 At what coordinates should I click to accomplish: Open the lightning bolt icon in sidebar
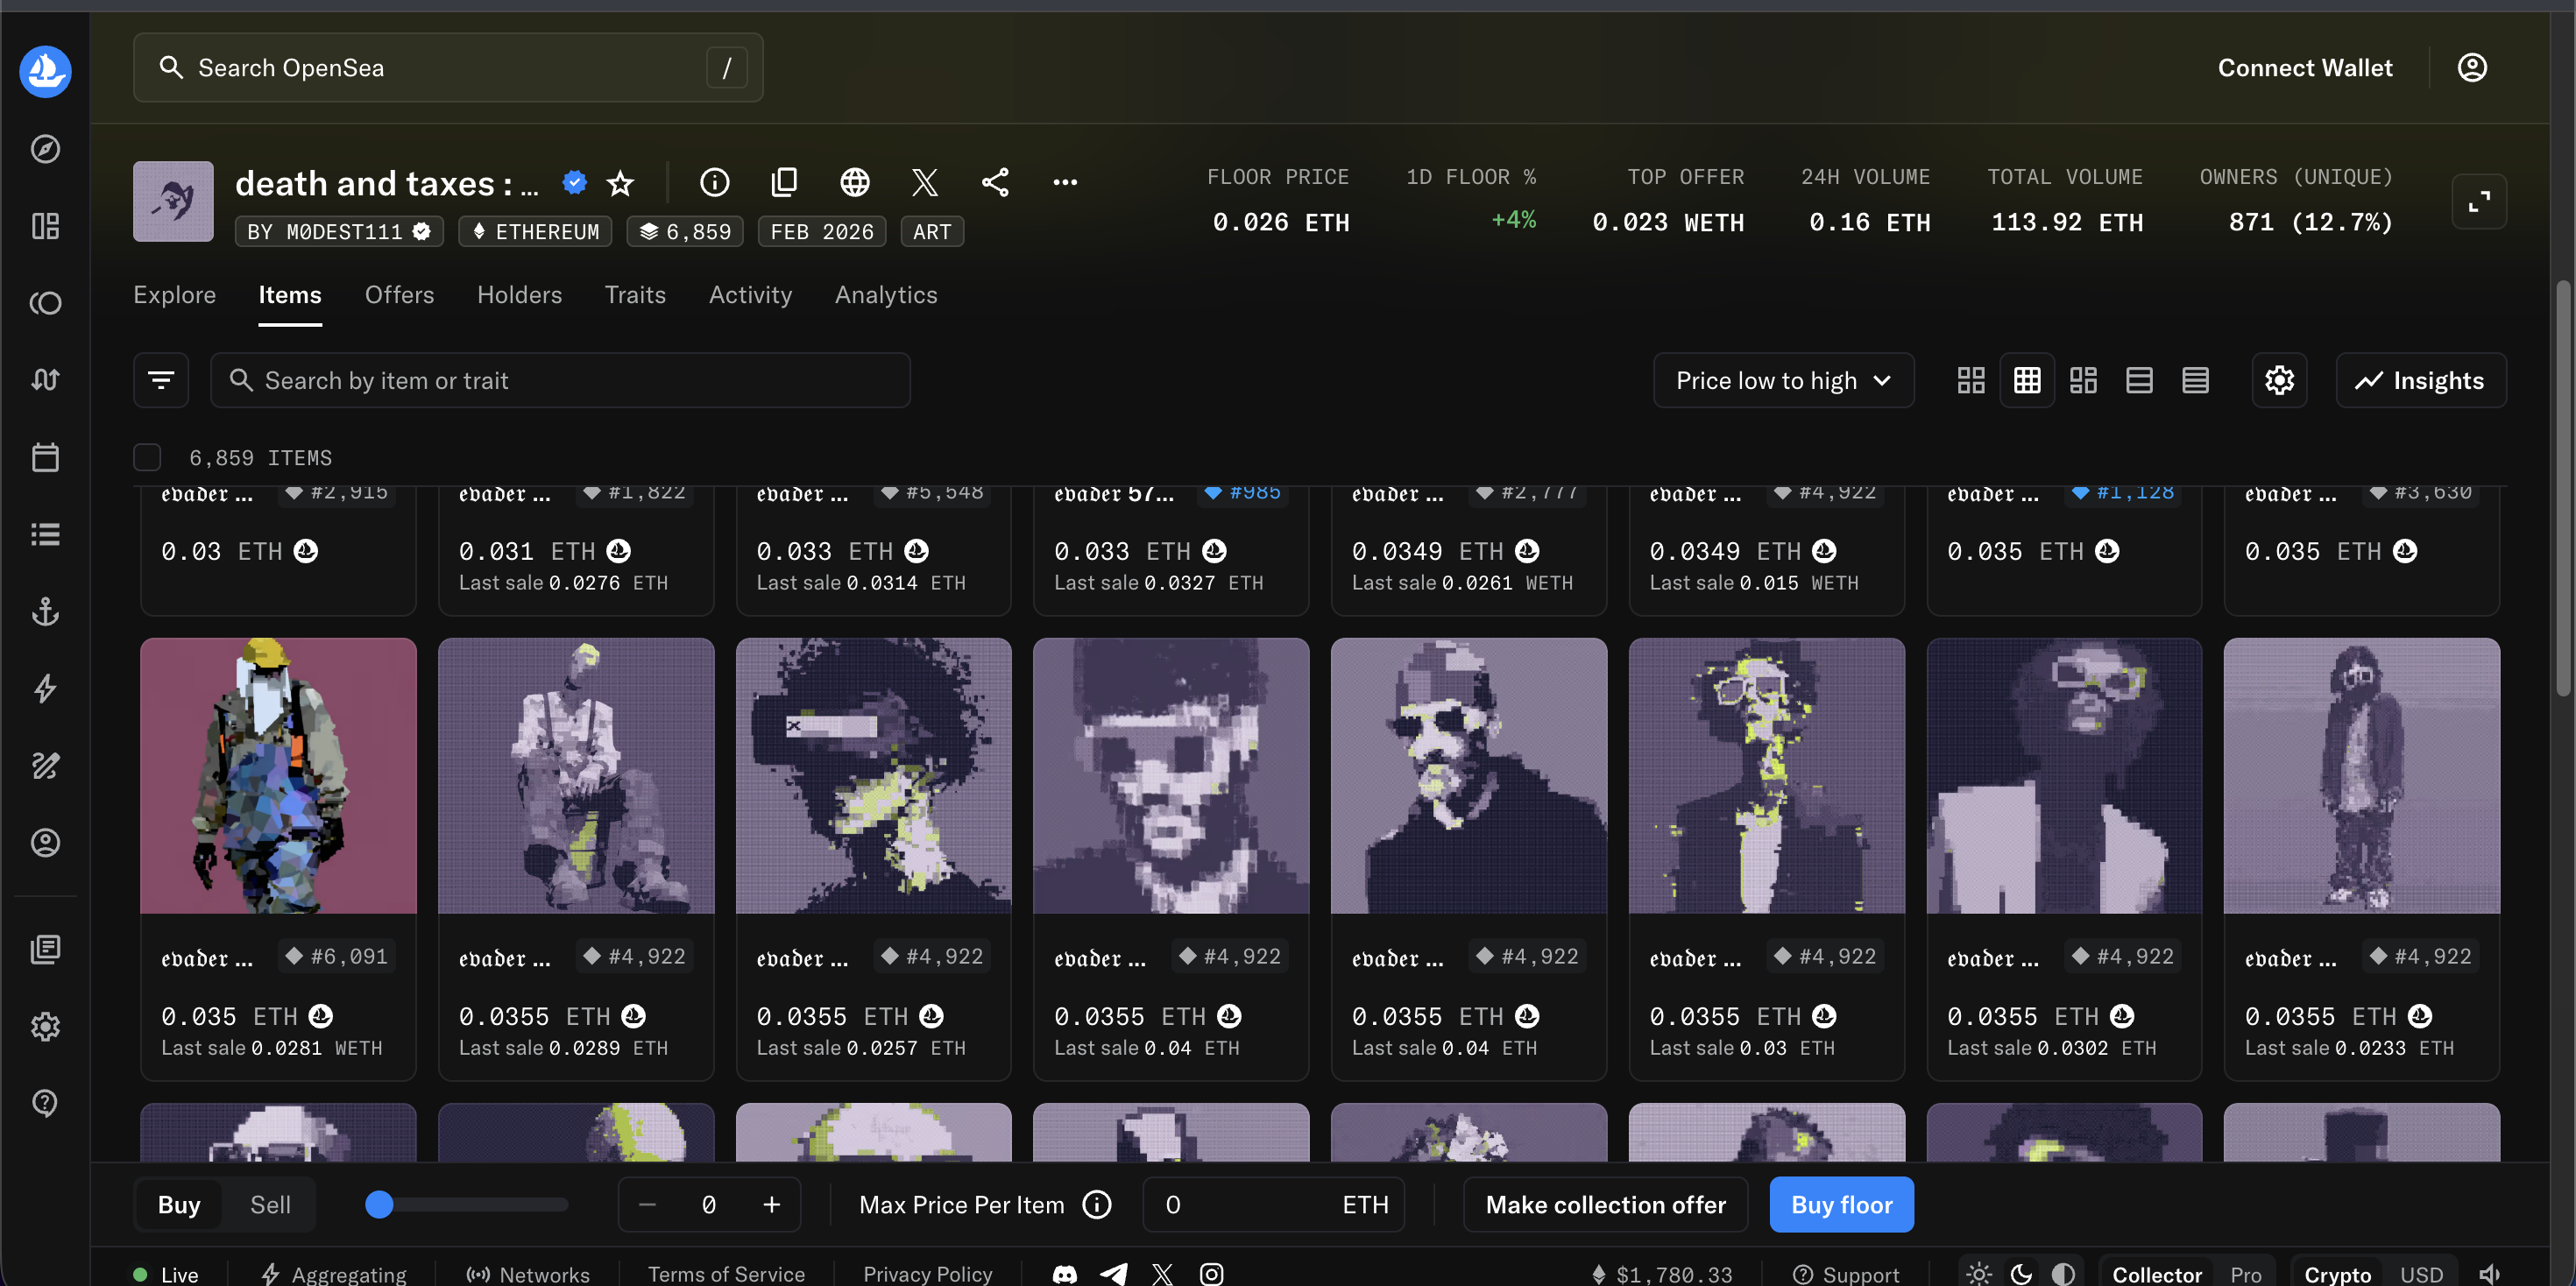pos(45,688)
